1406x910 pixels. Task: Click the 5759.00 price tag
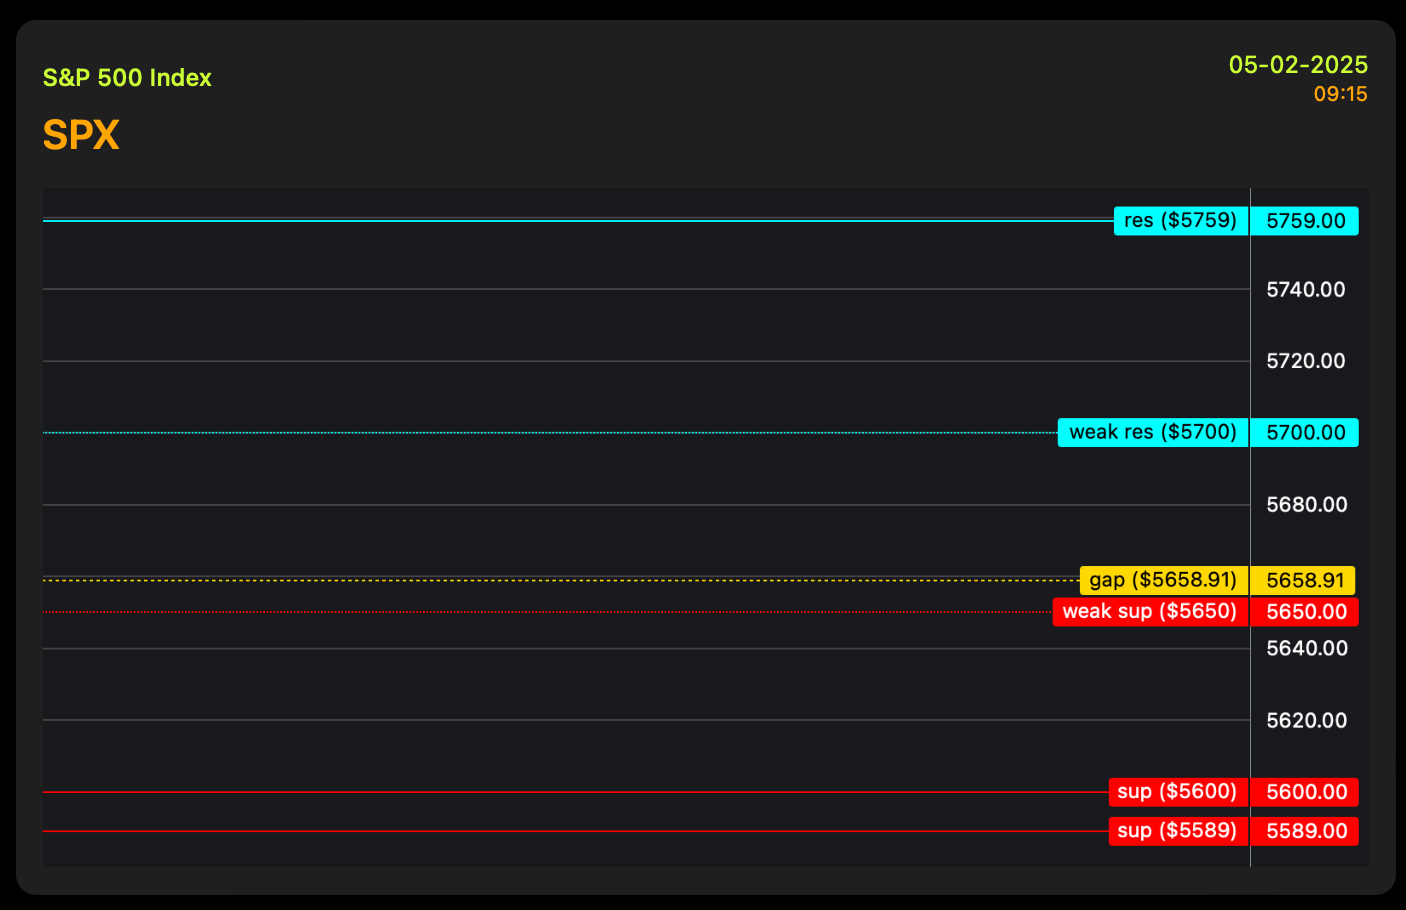click(x=1305, y=221)
